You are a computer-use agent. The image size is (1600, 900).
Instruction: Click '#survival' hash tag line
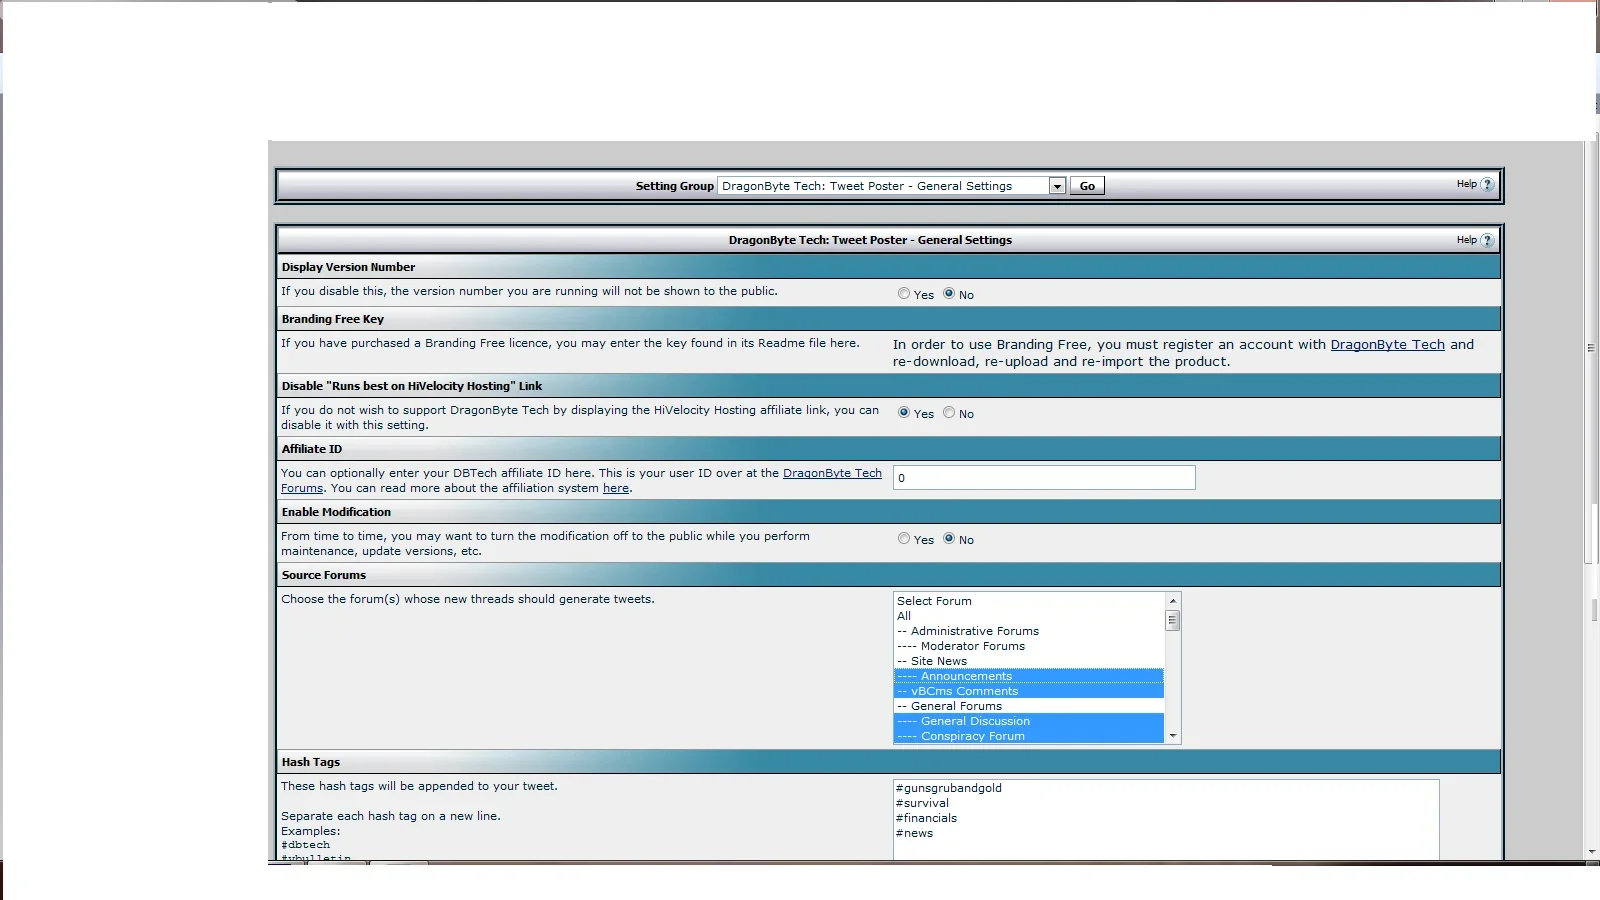923,803
